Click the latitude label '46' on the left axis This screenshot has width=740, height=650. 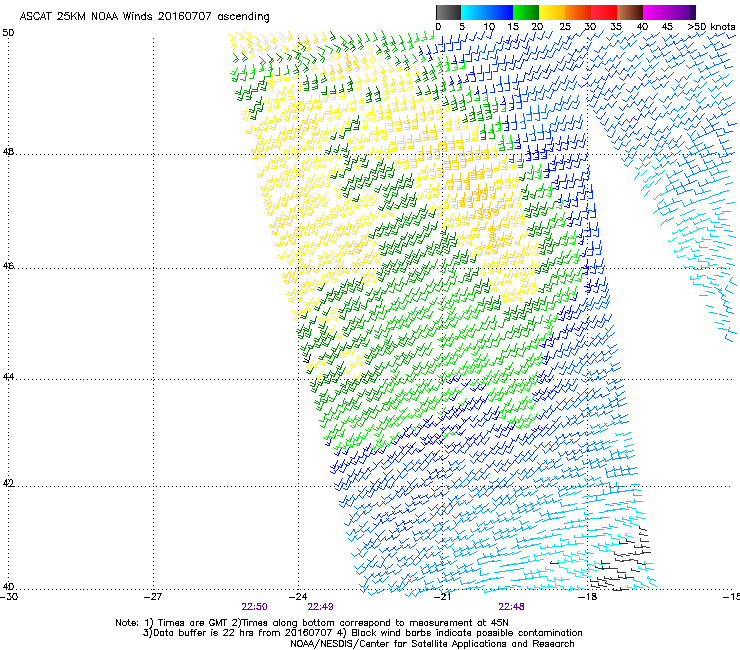8,266
